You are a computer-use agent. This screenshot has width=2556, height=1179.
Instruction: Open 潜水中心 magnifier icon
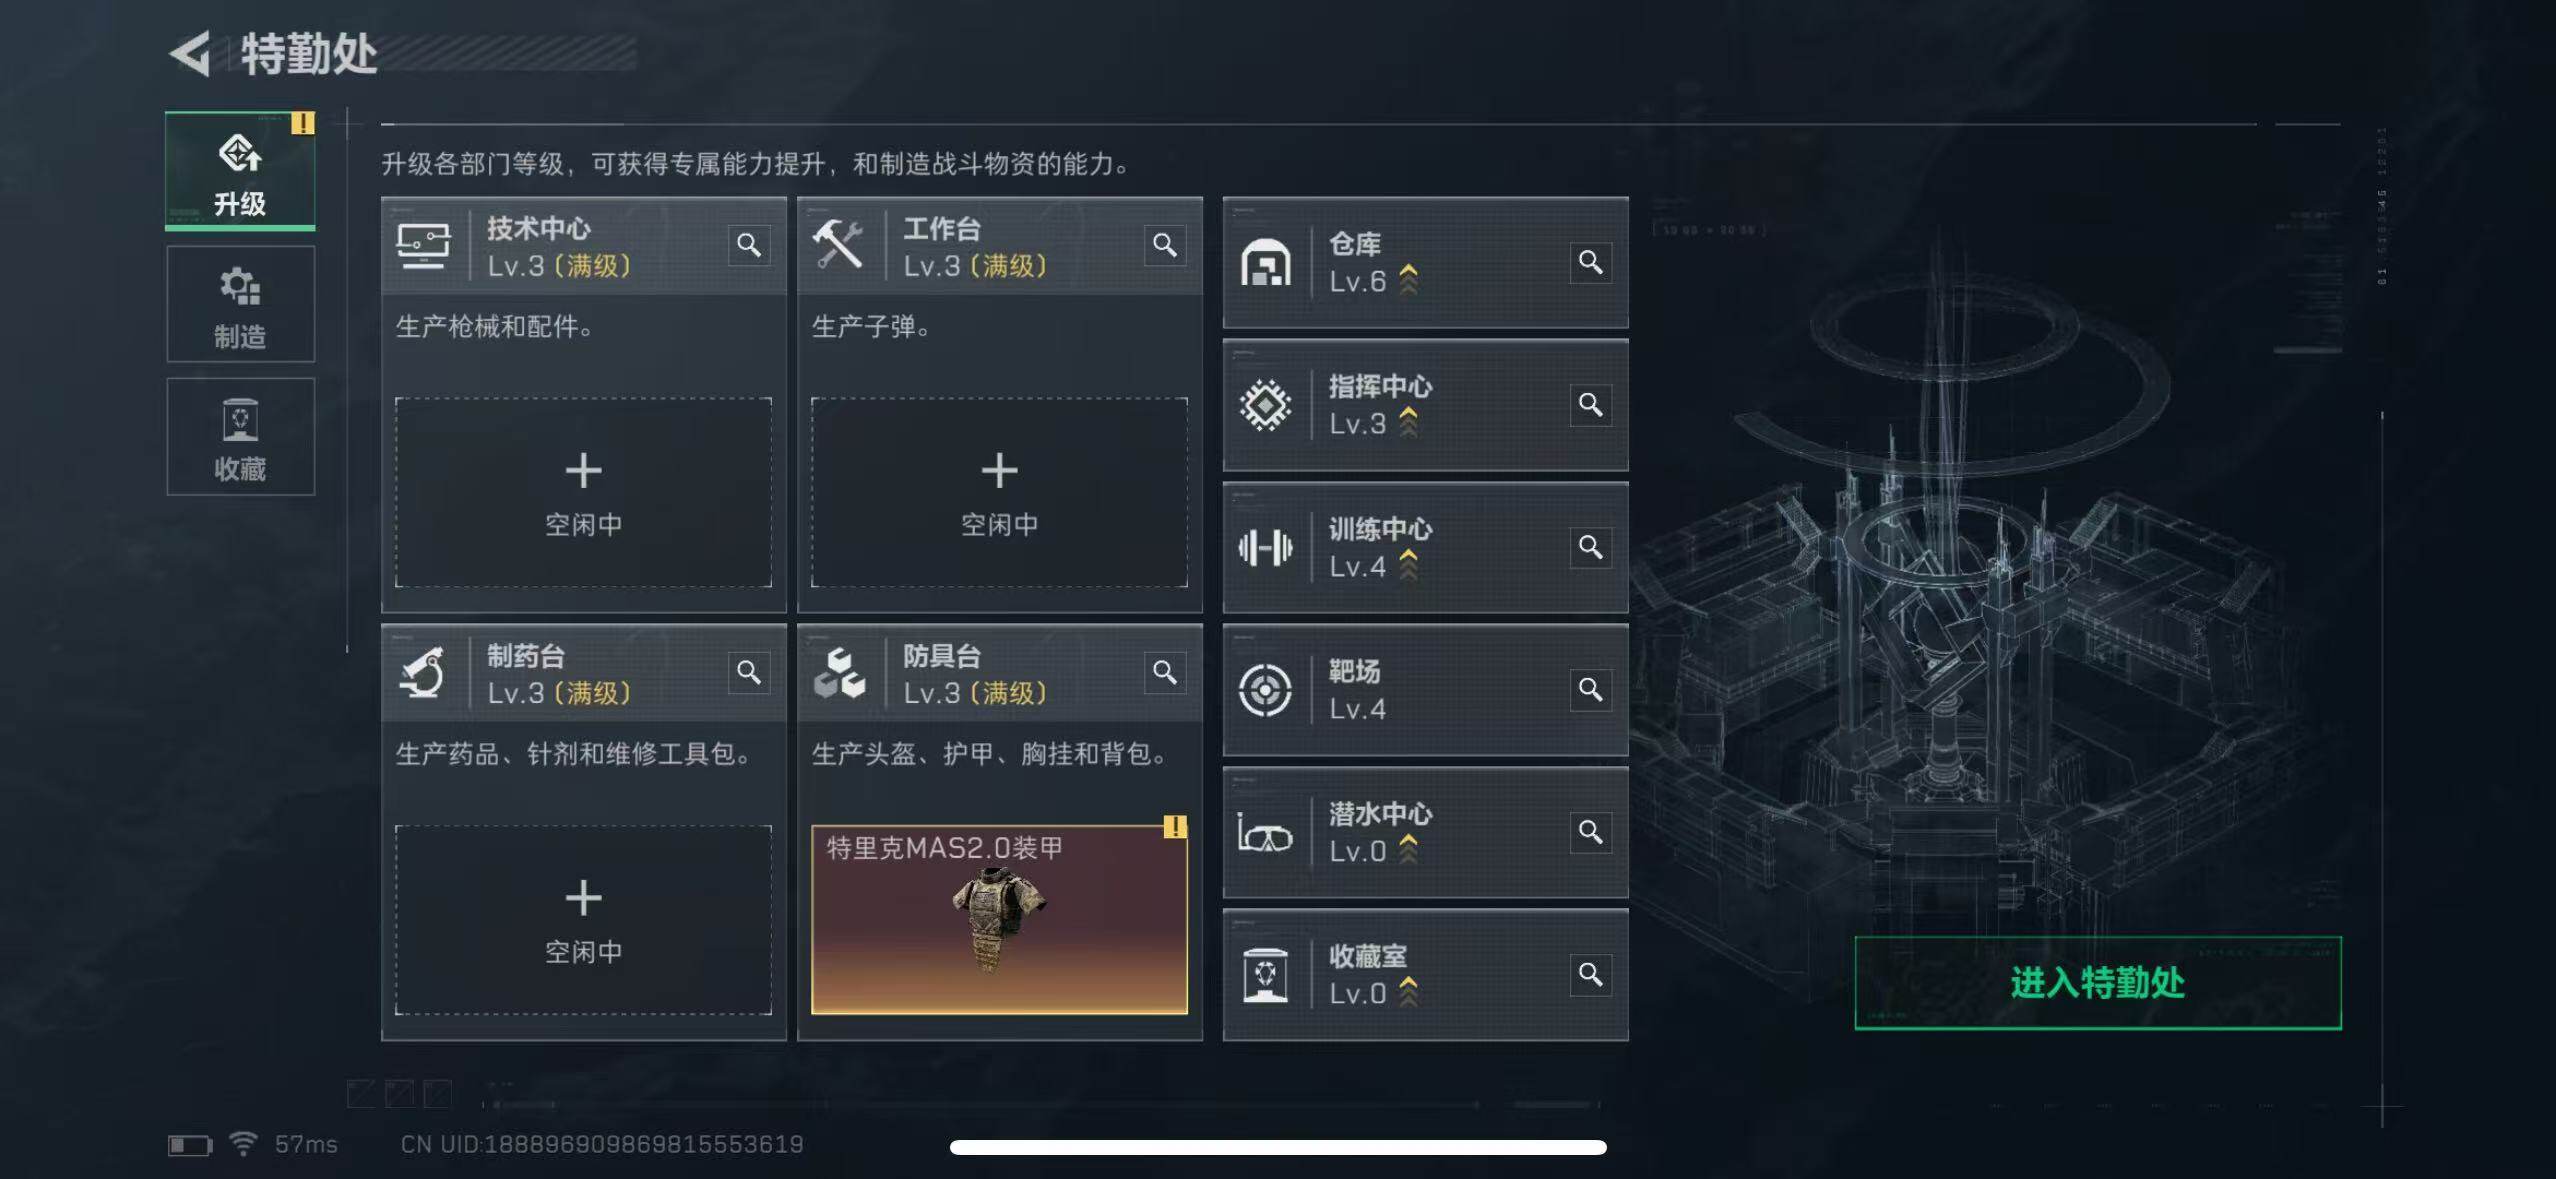tap(1591, 832)
